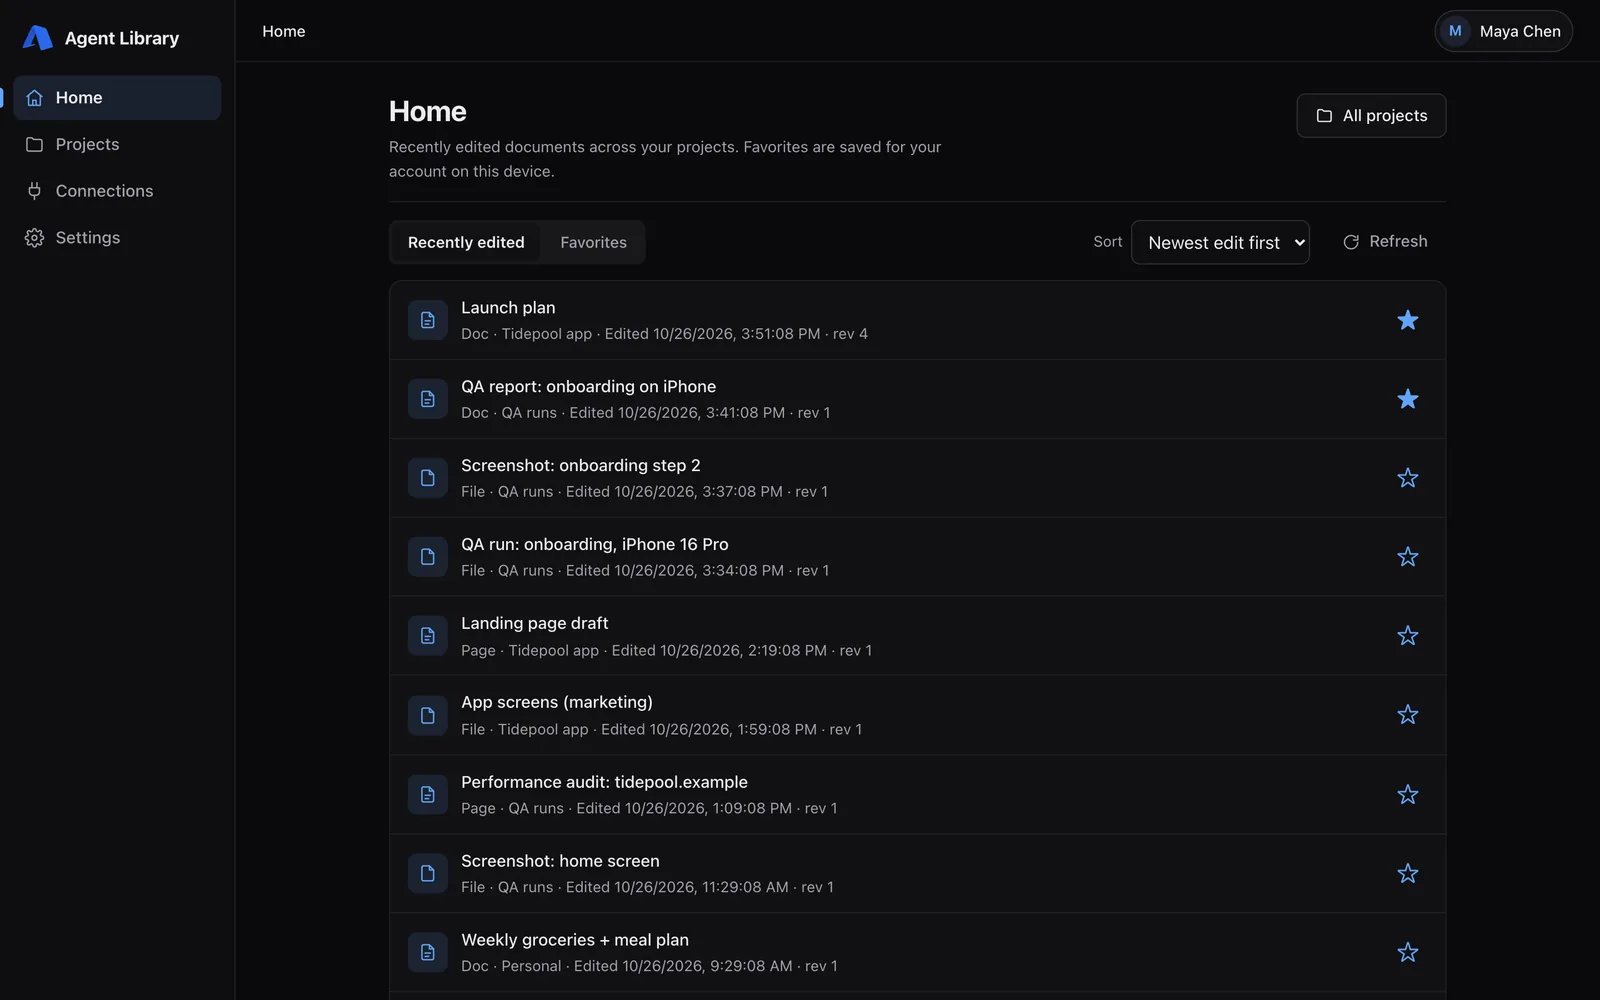This screenshot has height=1000, width=1600.
Task: Click the All projects button
Action: click(1371, 116)
